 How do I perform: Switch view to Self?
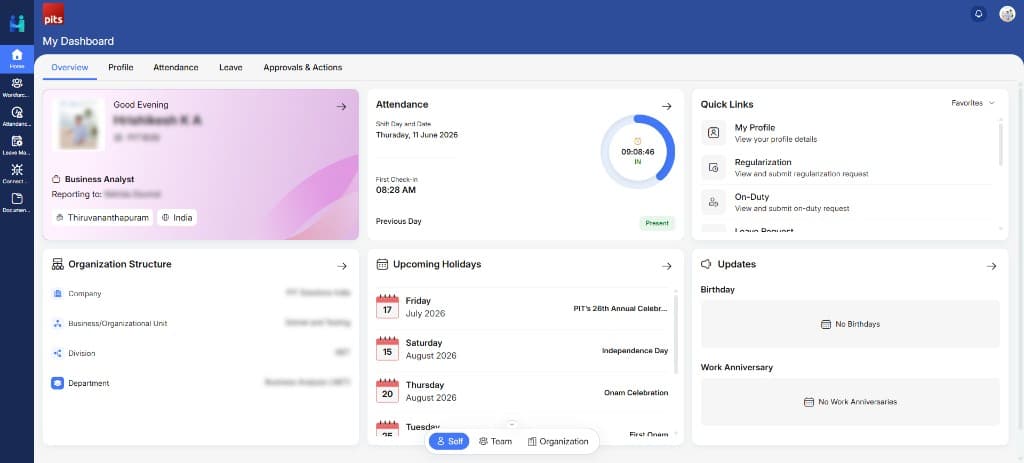[x=449, y=441]
